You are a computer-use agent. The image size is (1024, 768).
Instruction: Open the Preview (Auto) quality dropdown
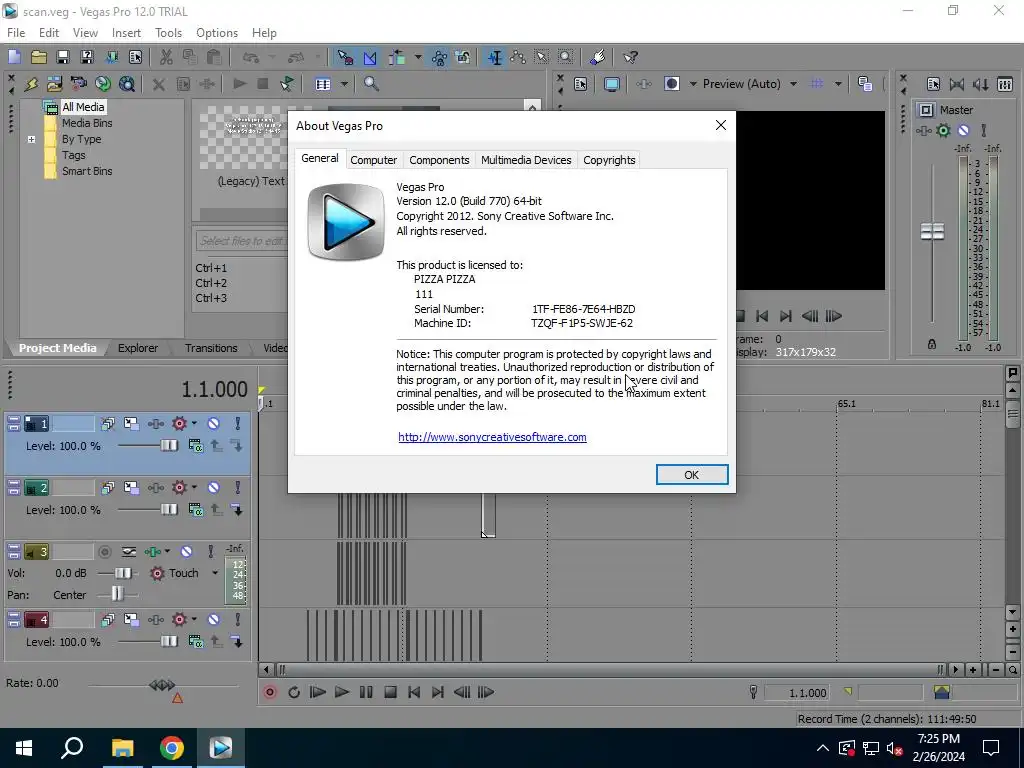pyautogui.click(x=793, y=84)
